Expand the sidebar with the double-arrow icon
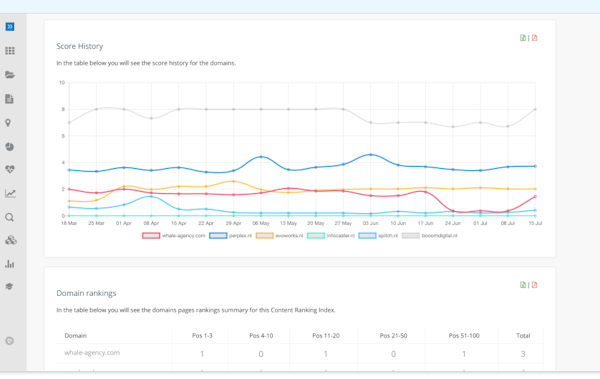Image resolution: width=600 pixels, height=379 pixels. tap(10, 26)
